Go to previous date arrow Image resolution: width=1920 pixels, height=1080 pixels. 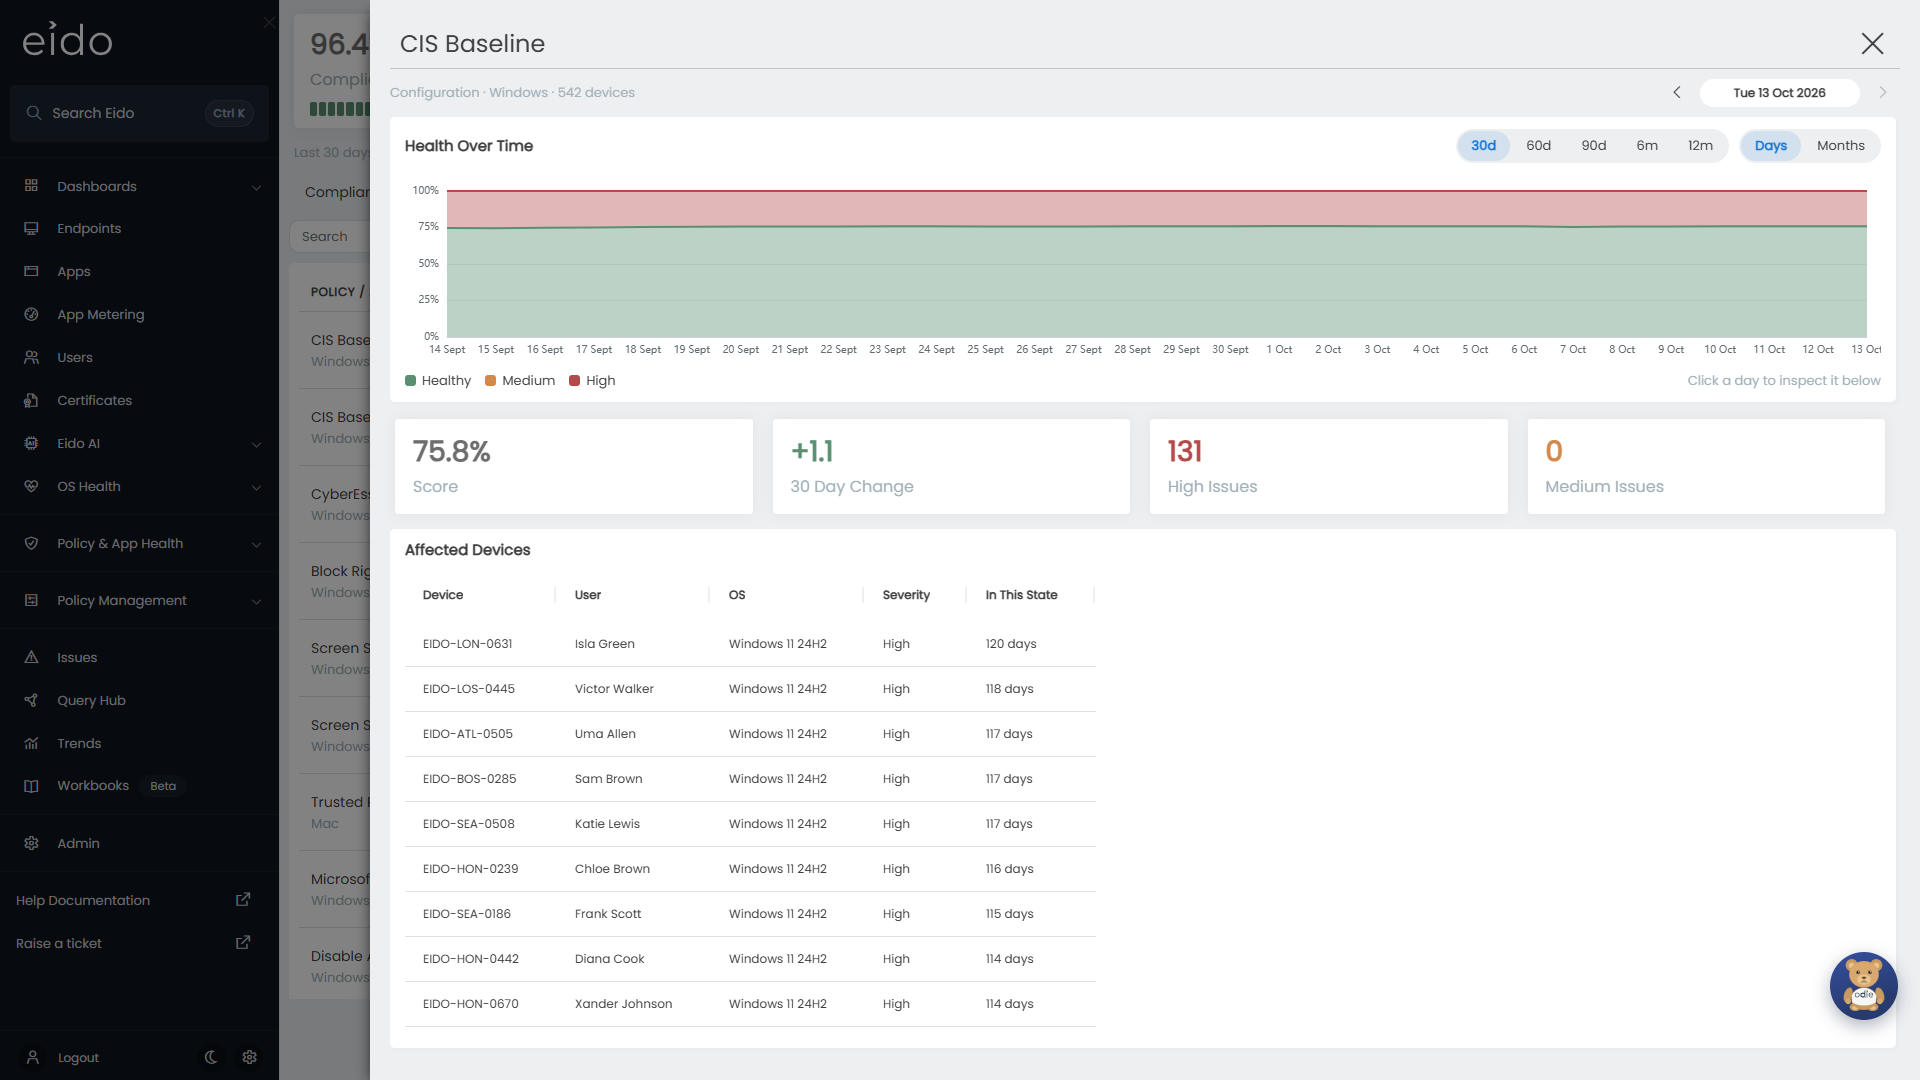[x=1677, y=93]
